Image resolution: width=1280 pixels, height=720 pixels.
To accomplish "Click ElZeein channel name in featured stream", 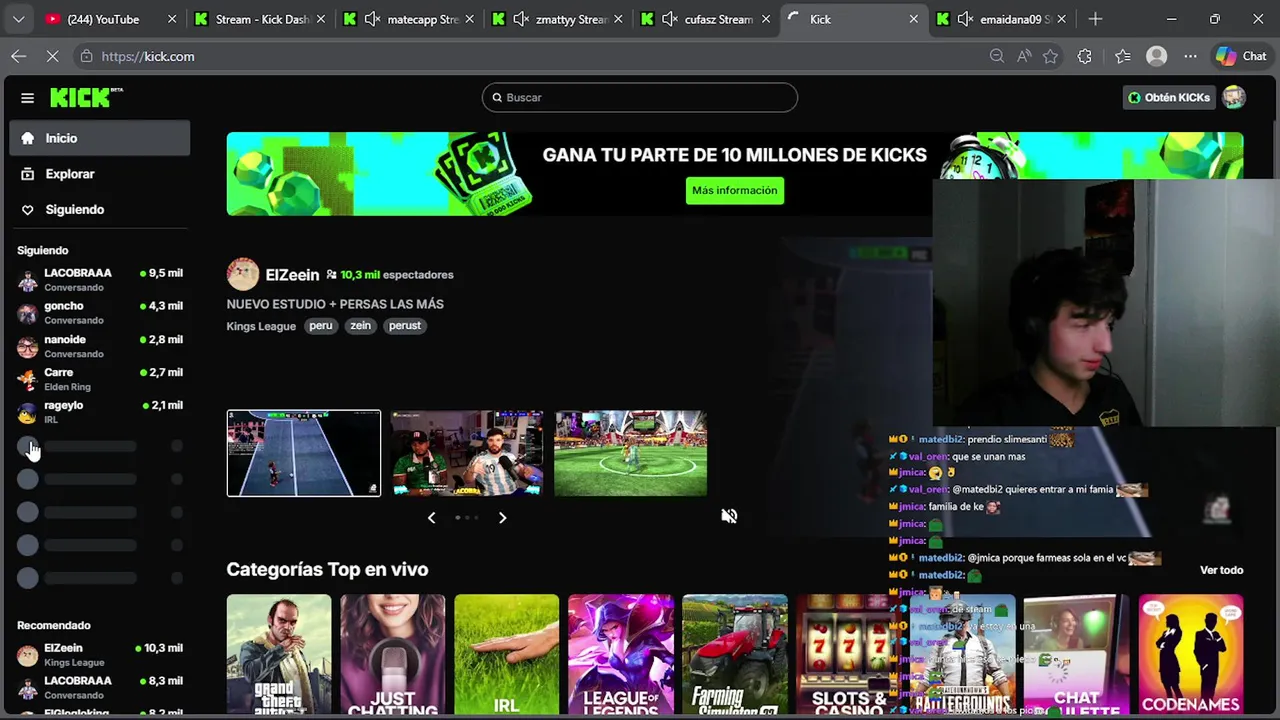I will point(292,274).
